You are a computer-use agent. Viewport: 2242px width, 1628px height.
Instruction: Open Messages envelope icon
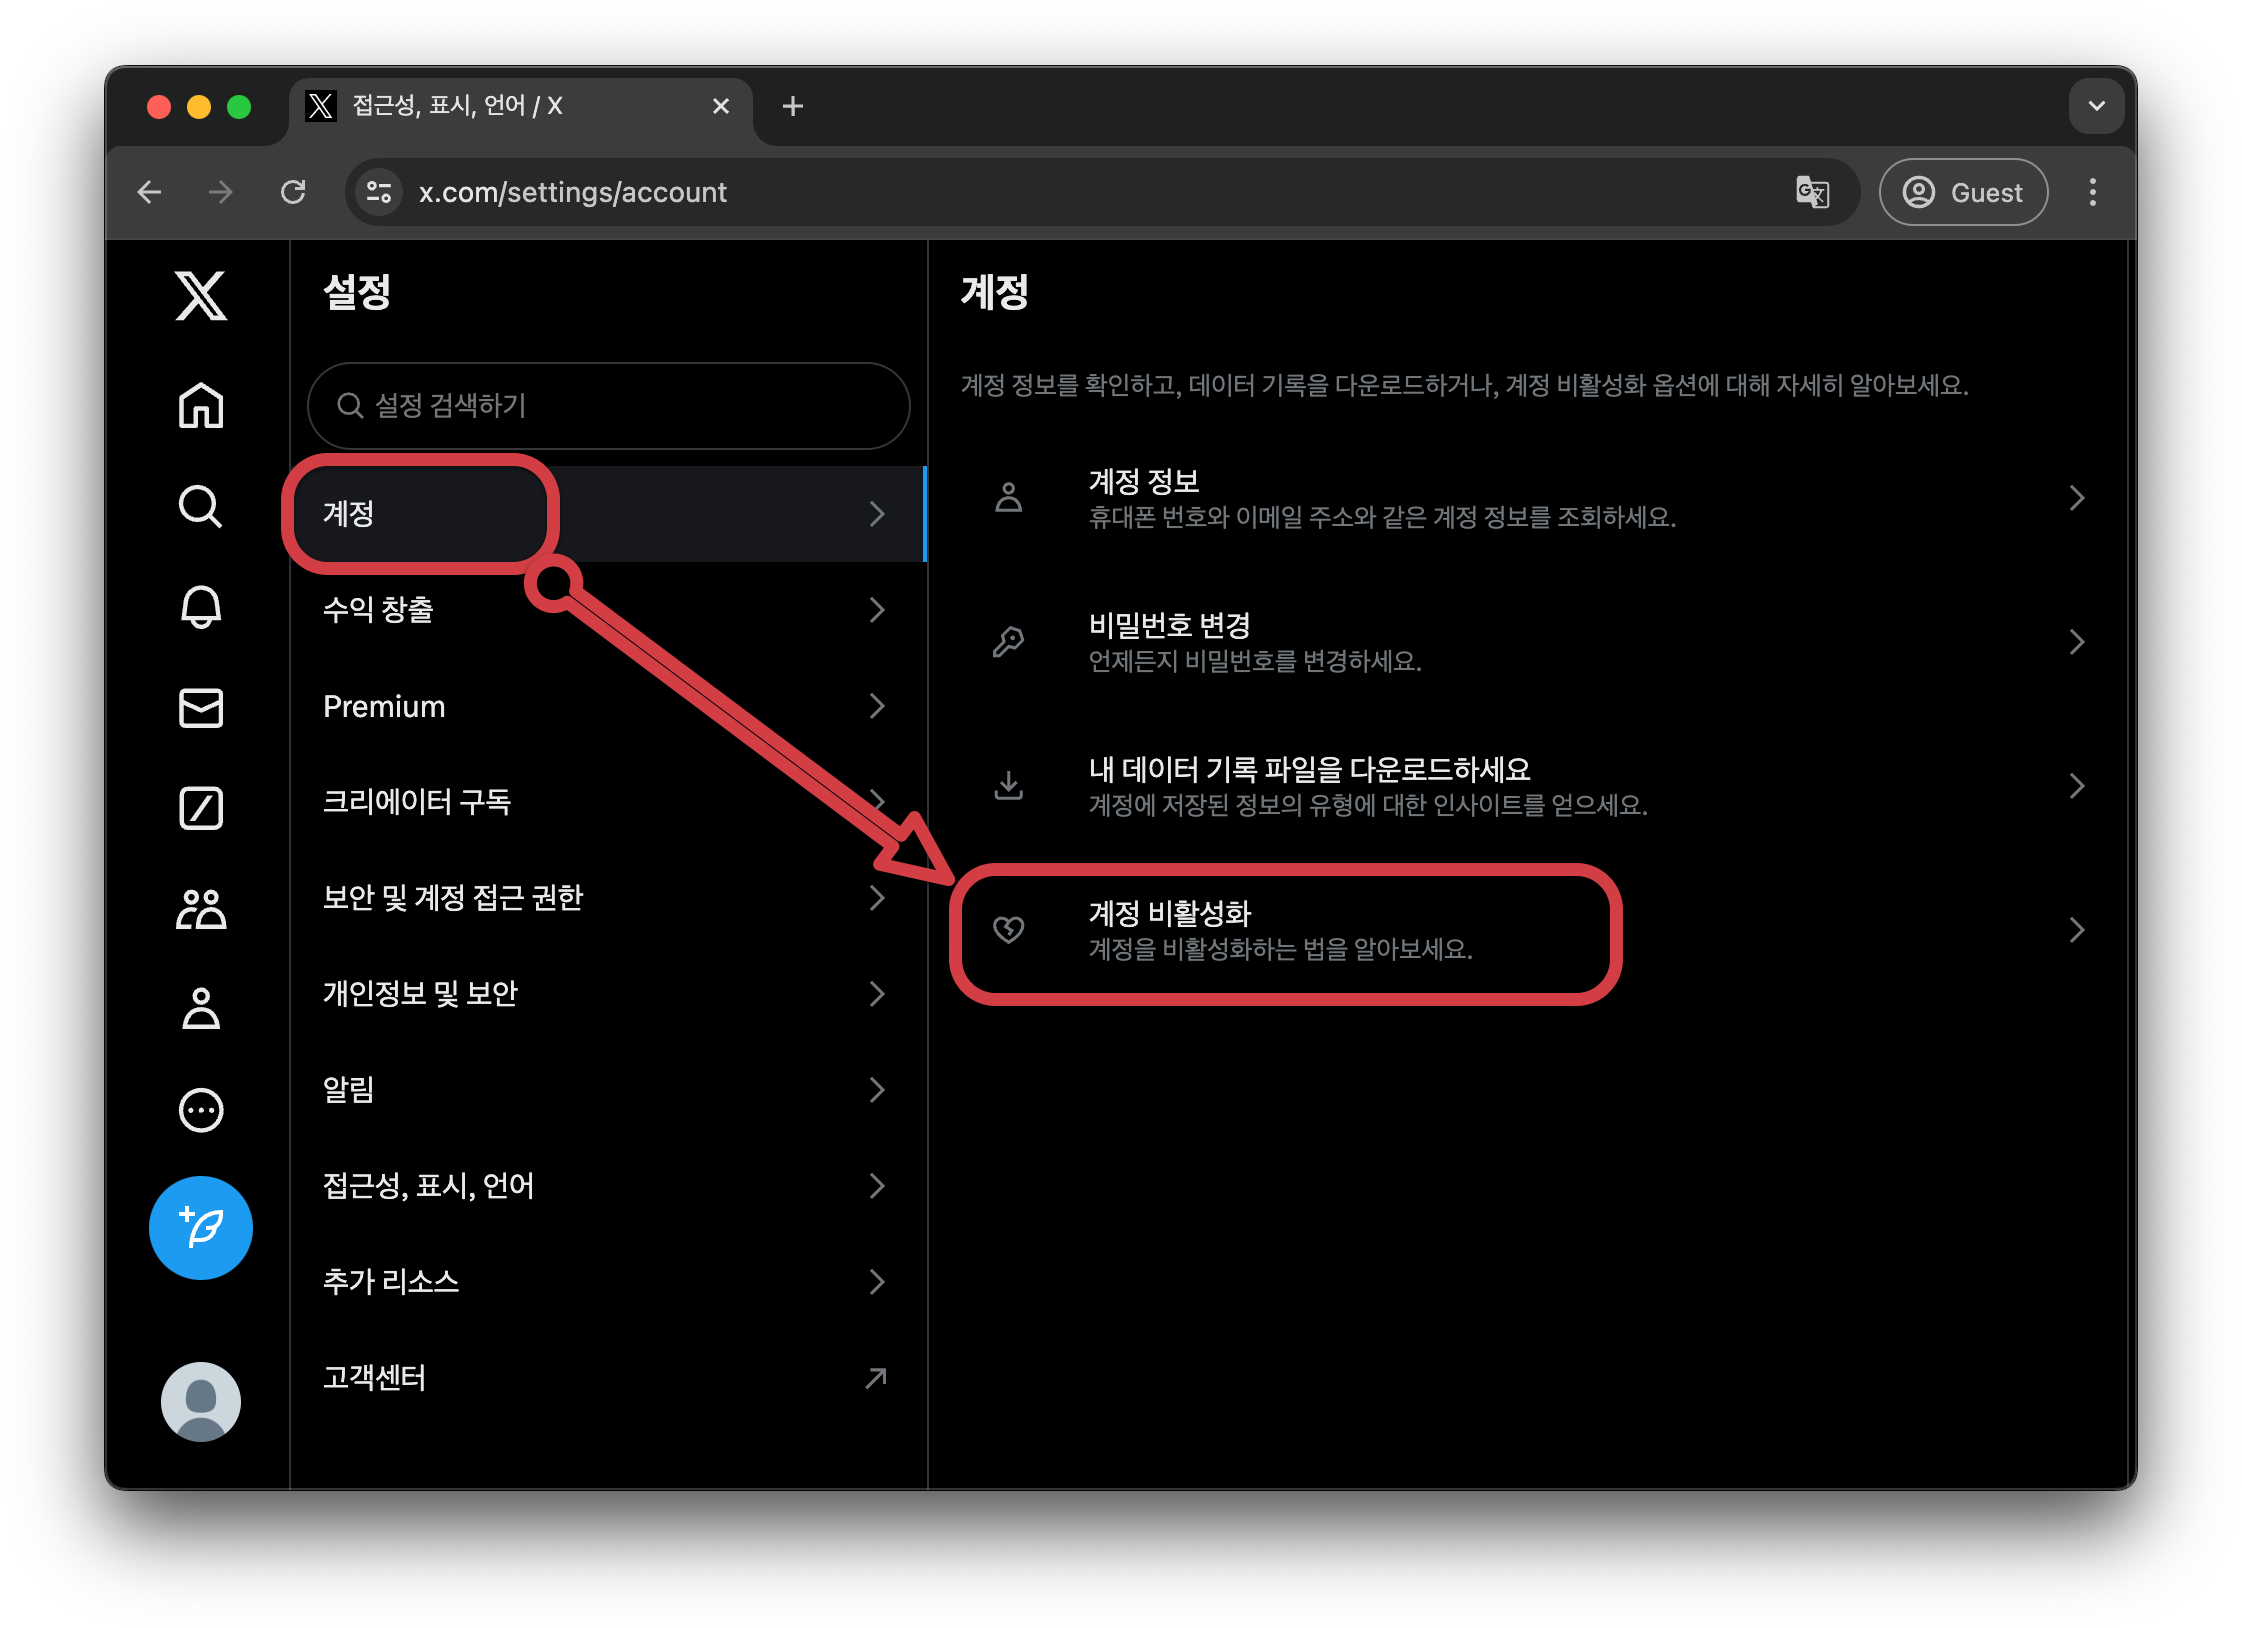coord(201,708)
